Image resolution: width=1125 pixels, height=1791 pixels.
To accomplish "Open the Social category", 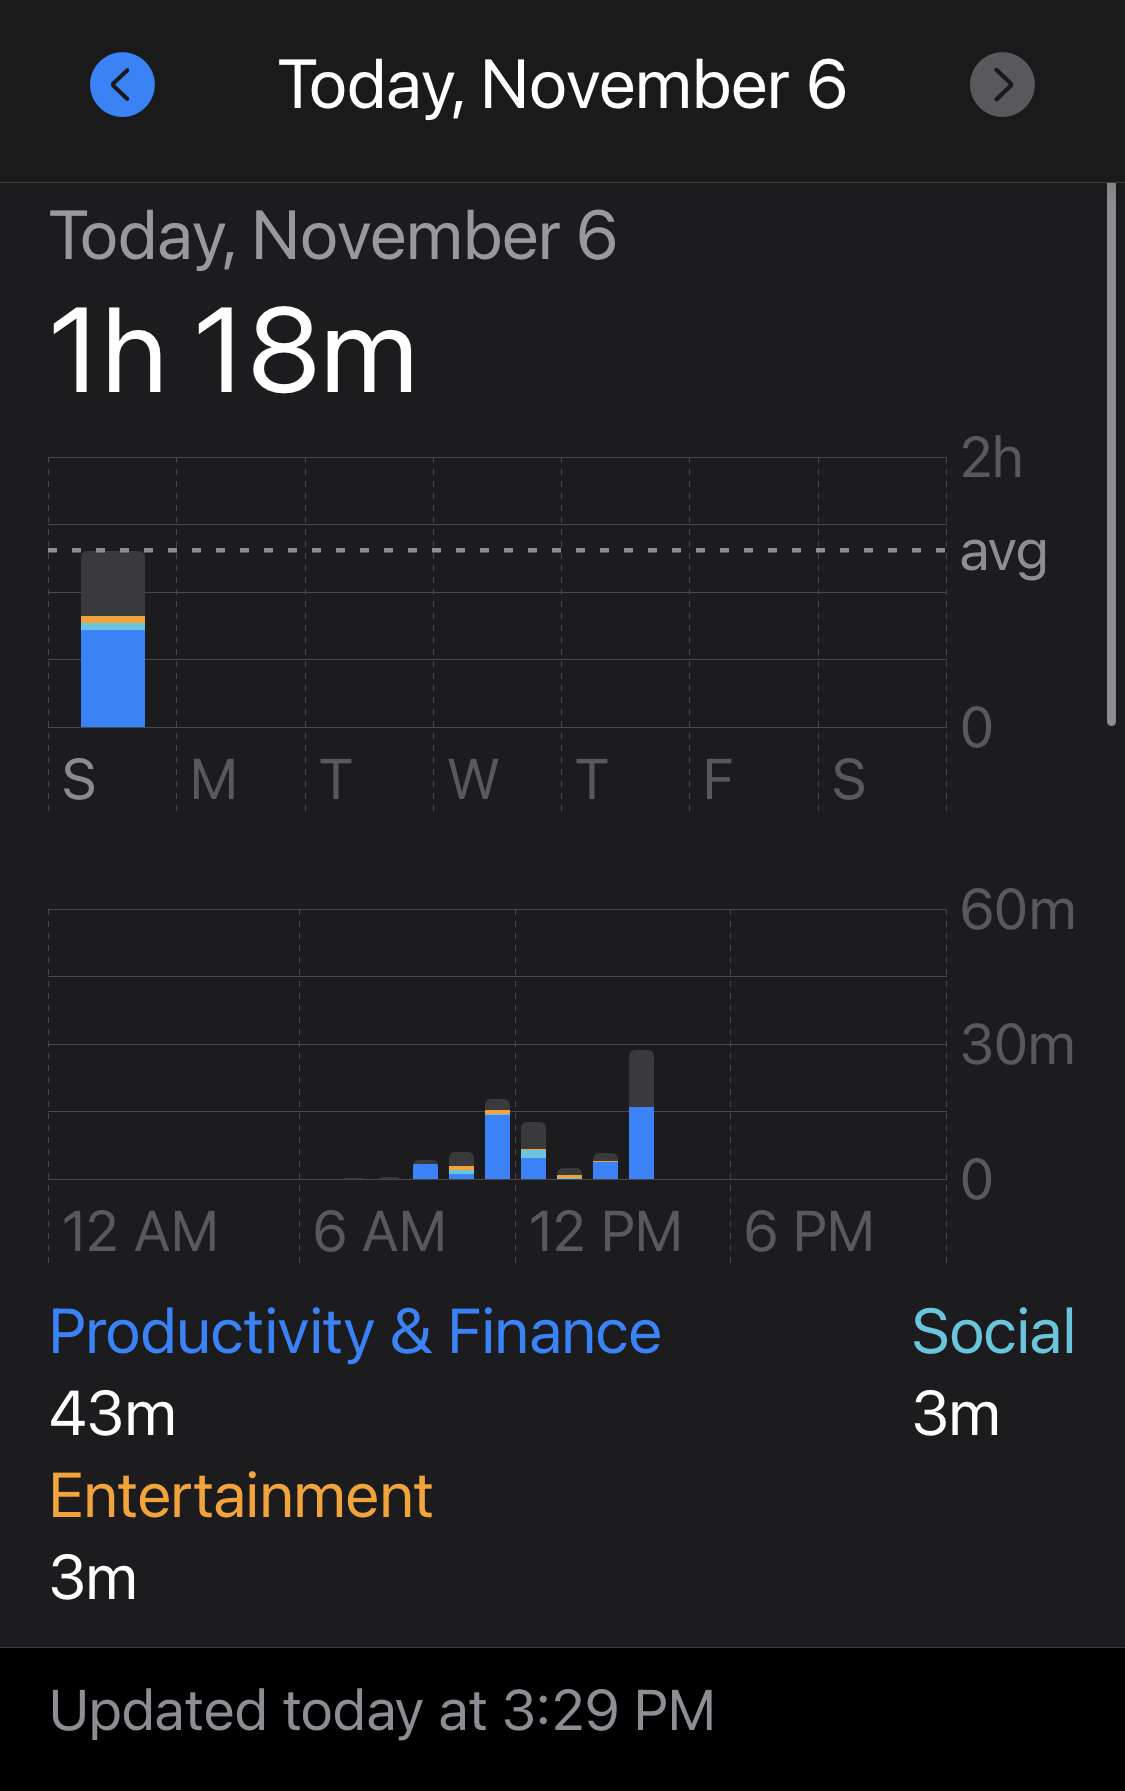I will [993, 1332].
